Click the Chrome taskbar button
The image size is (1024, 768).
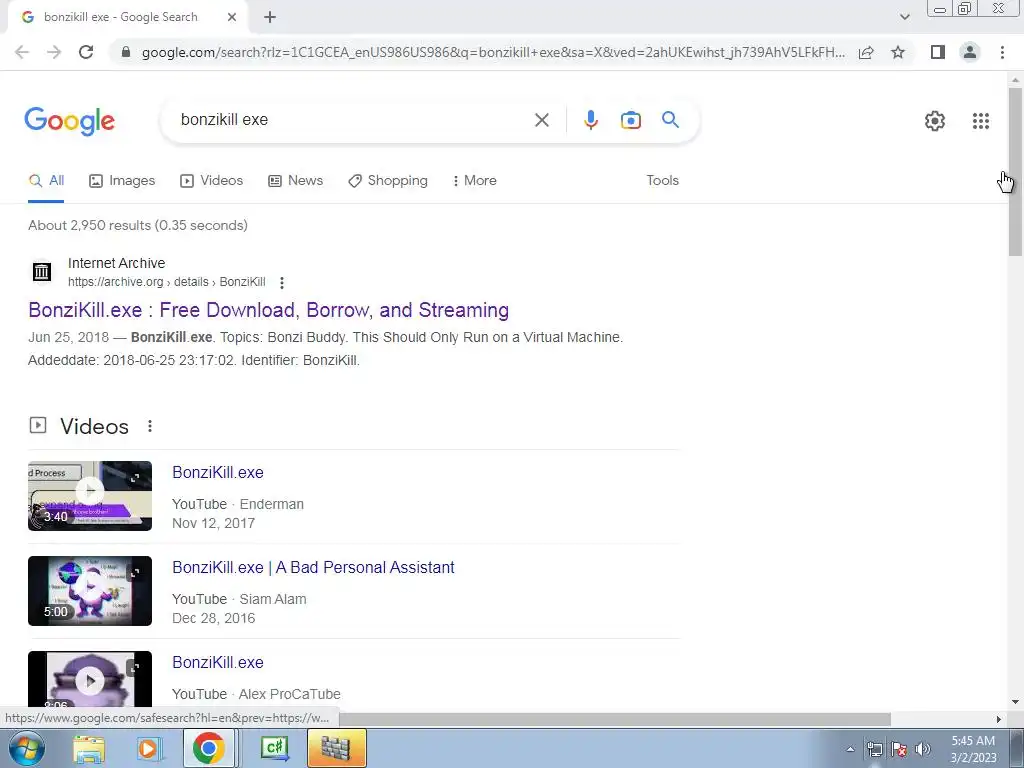click(x=208, y=748)
